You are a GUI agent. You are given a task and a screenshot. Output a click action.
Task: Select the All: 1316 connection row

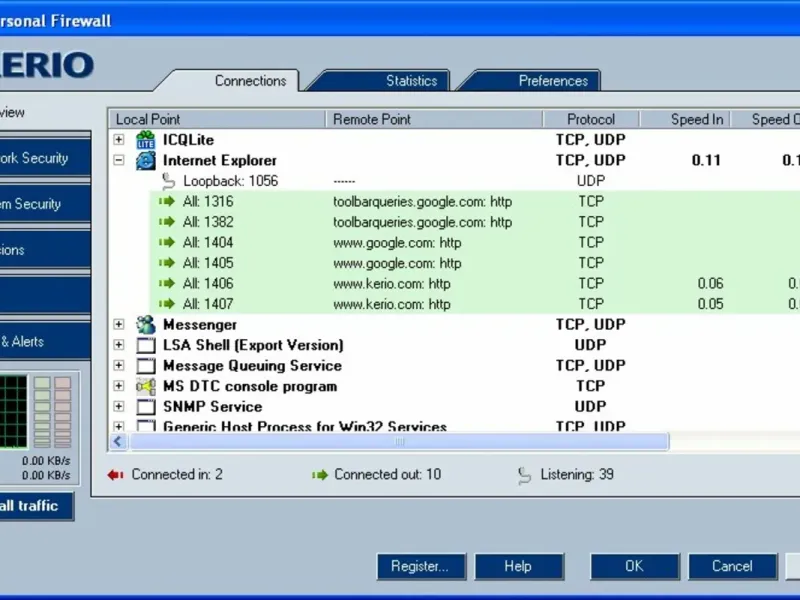474,201
